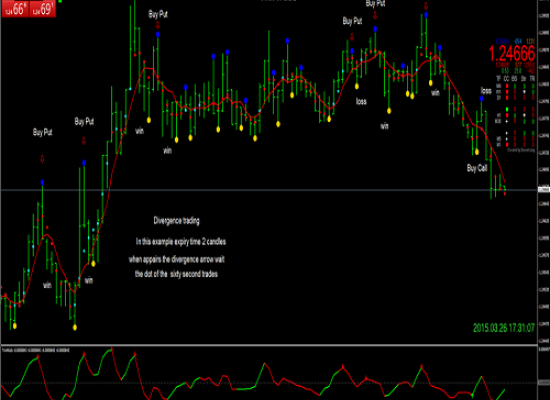Select the 'Created by' credit text in dashboard
The height and width of the screenshot is (400, 550).
click(521, 151)
